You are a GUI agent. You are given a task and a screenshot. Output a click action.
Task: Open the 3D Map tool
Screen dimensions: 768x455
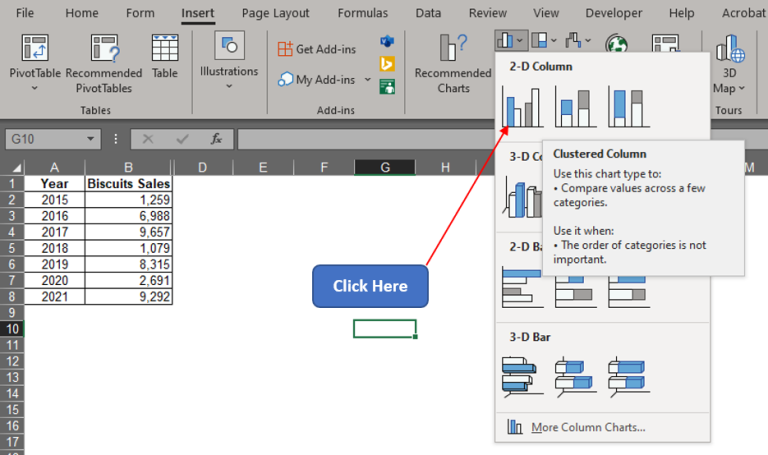click(730, 63)
